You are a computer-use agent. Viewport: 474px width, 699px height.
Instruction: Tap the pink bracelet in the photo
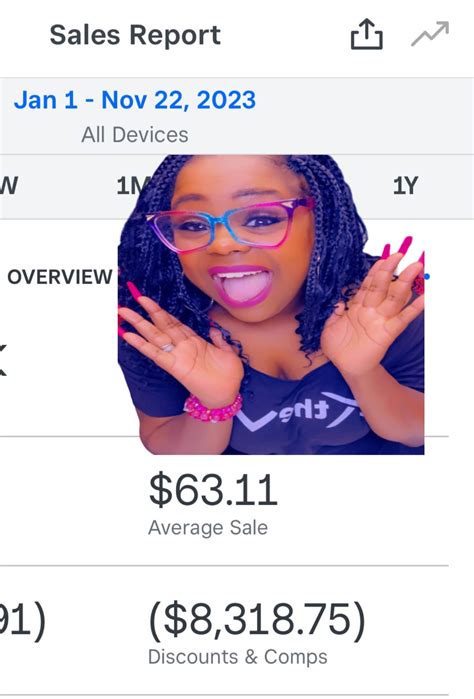(213, 408)
